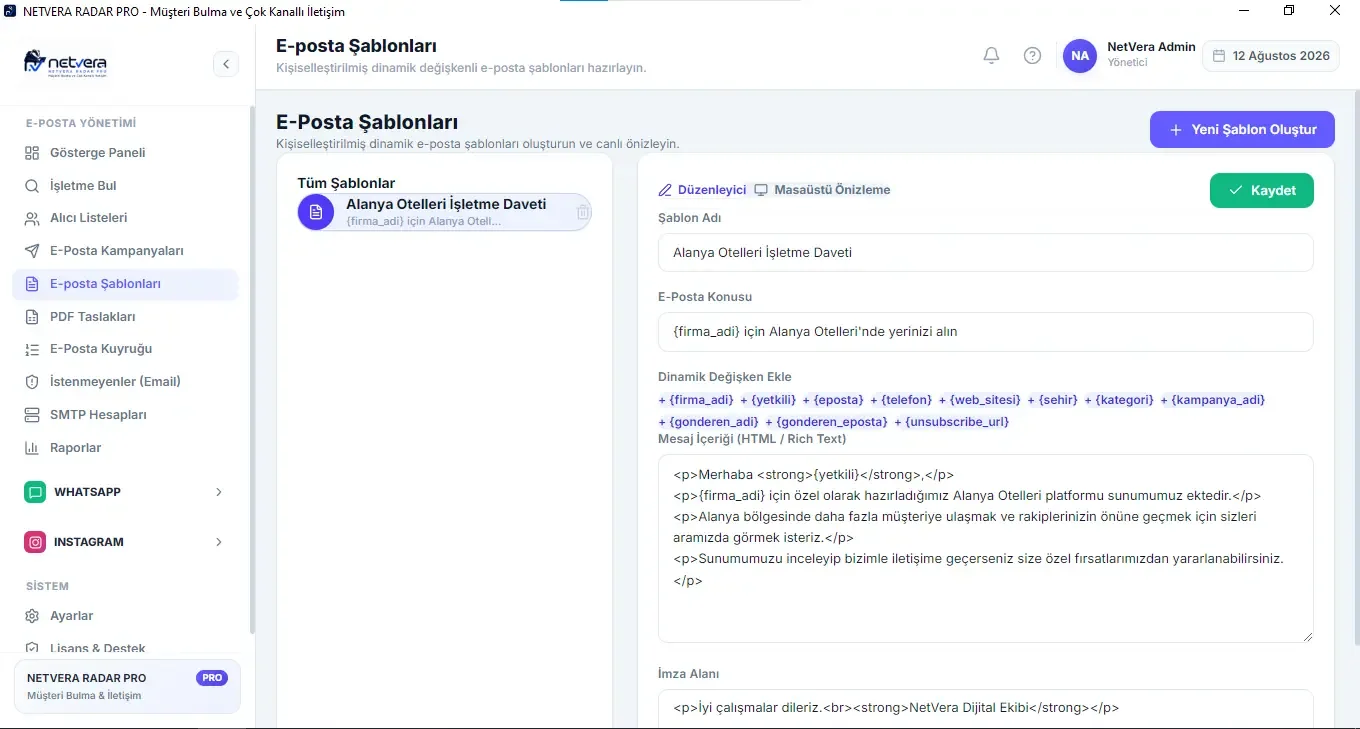This screenshot has height=729, width=1360.
Task: Insert the {yetkili} variable
Action: 768,400
